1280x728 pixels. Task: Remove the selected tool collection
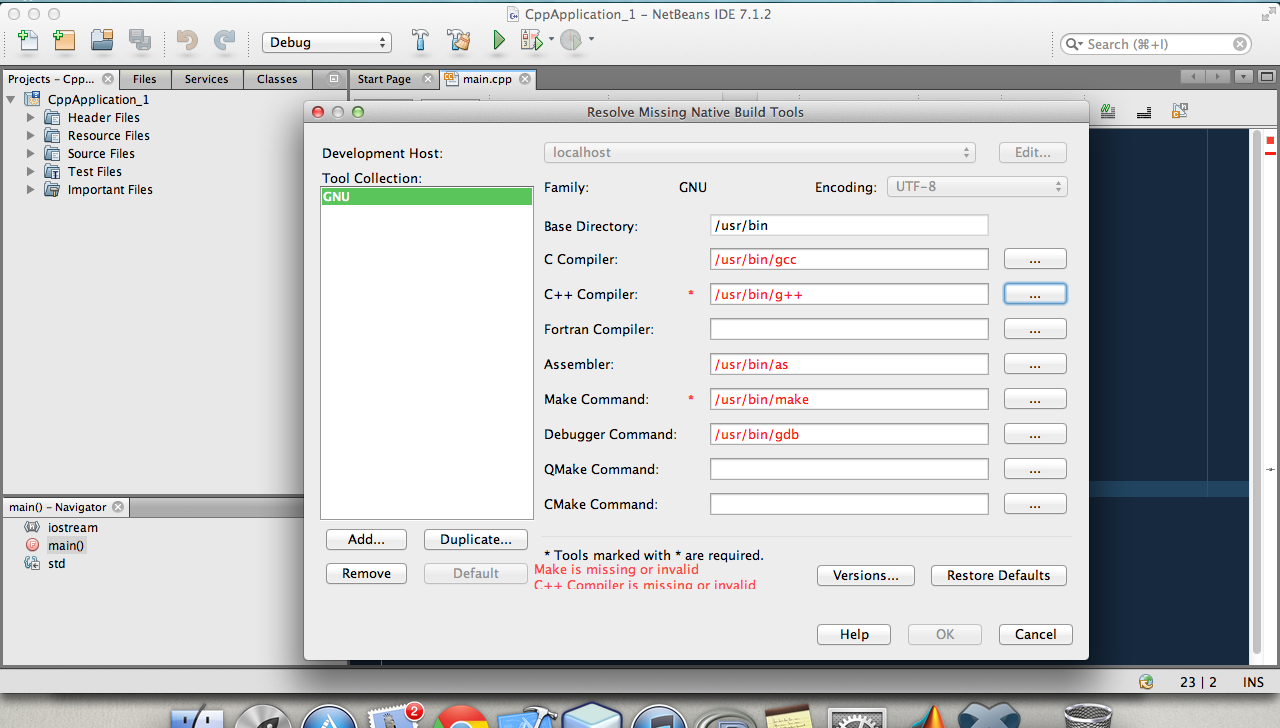(x=367, y=573)
